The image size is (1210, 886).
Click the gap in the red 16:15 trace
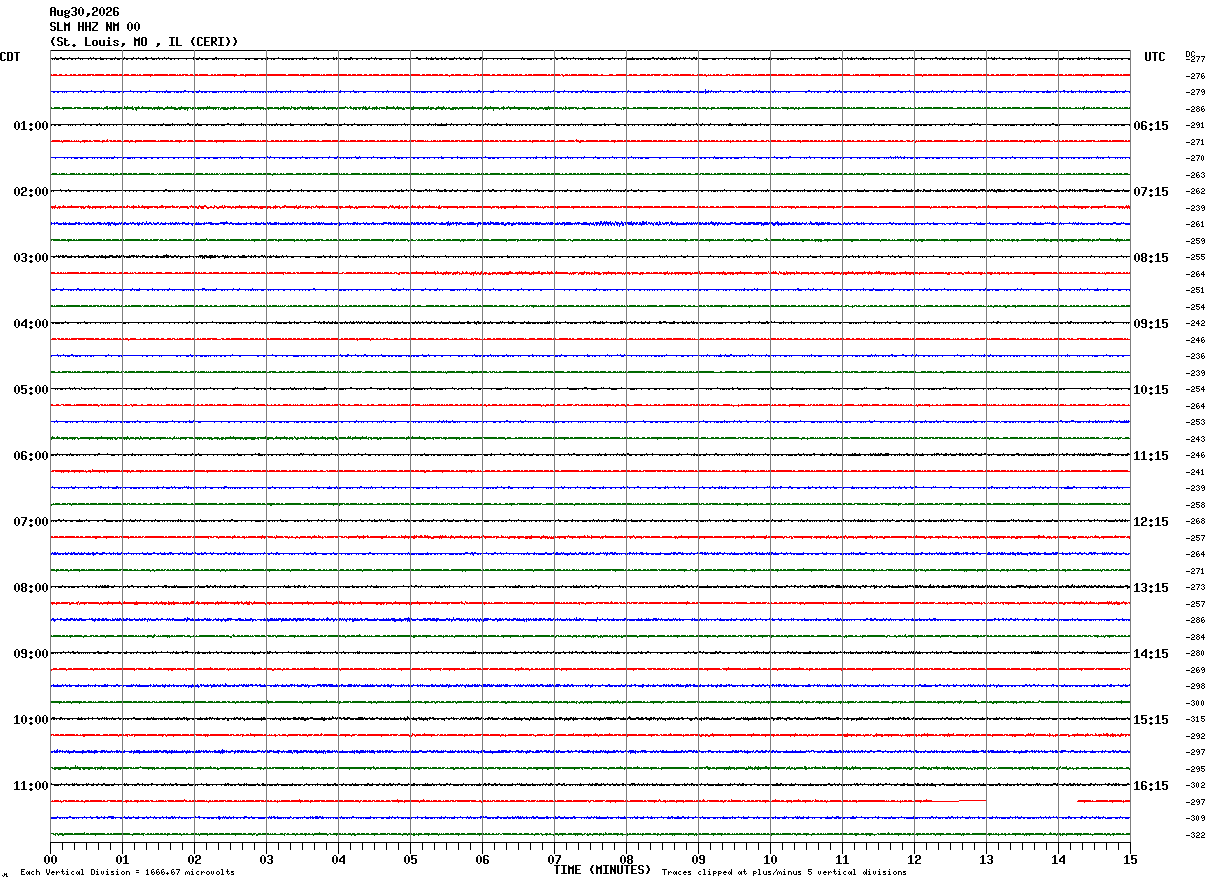1032,801
